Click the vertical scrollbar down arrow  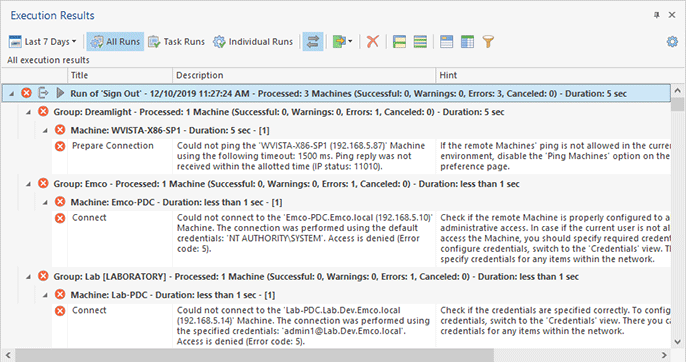(x=678, y=342)
